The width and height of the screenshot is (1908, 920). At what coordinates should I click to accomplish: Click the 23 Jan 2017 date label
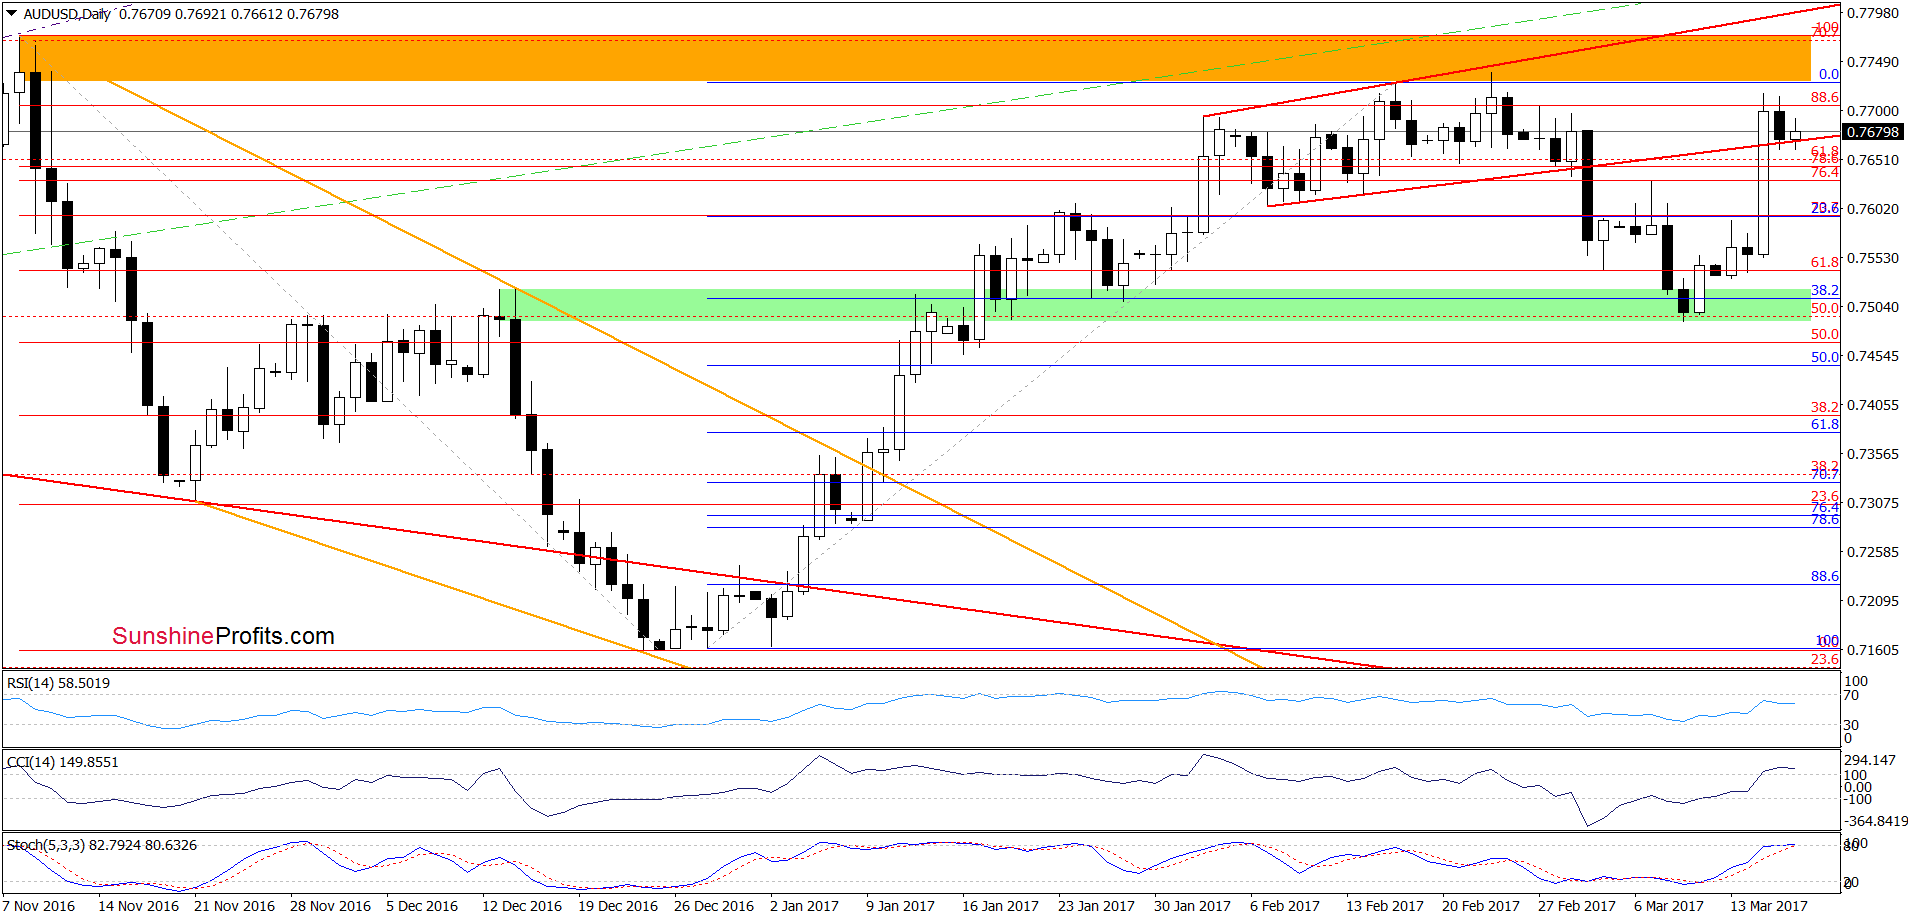coord(1096,906)
